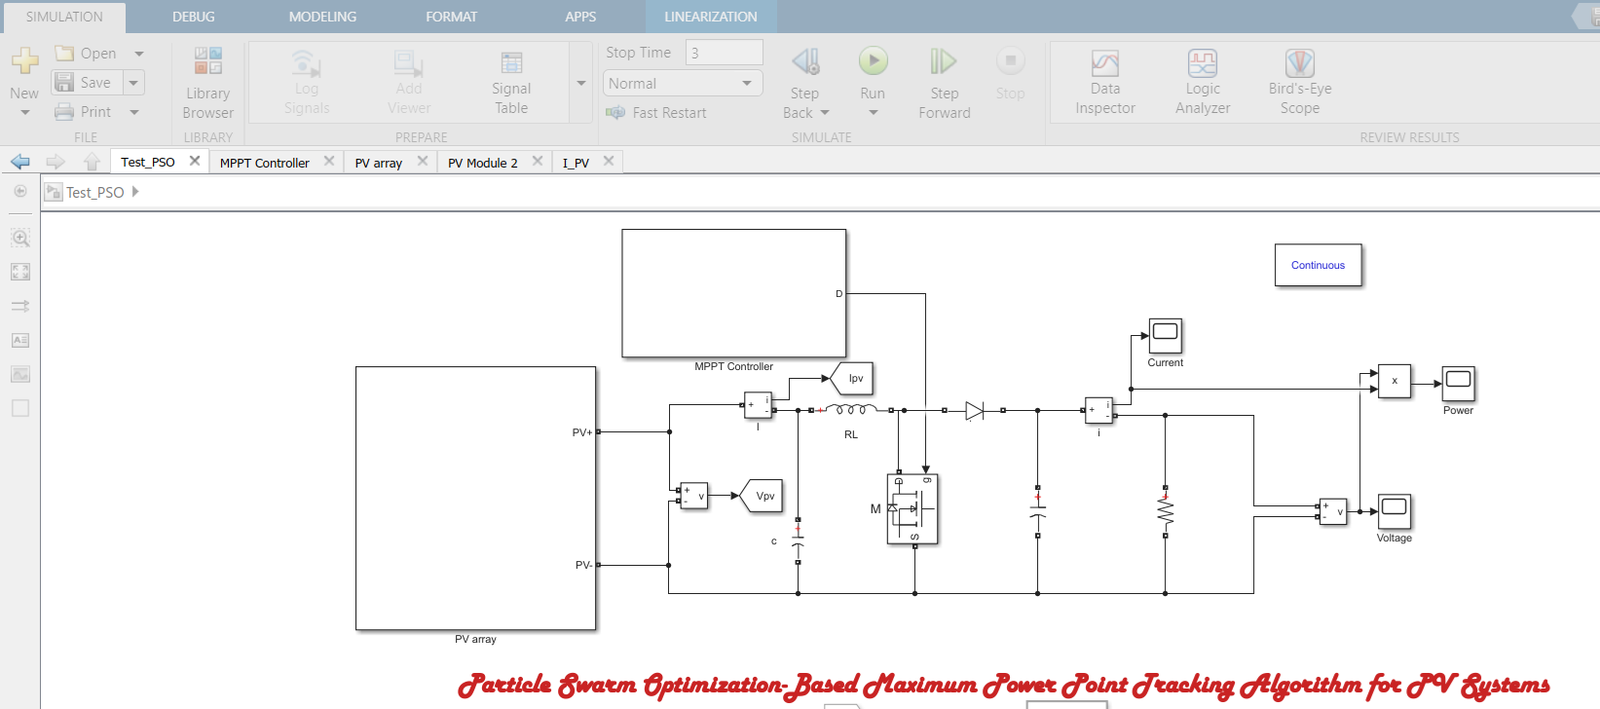The height and width of the screenshot is (709, 1600).
Task: Click the Print button
Action: pos(83,112)
